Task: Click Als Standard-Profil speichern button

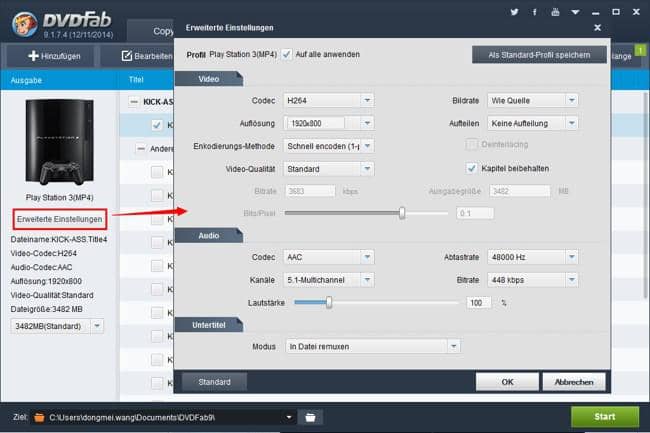Action: [x=539, y=55]
